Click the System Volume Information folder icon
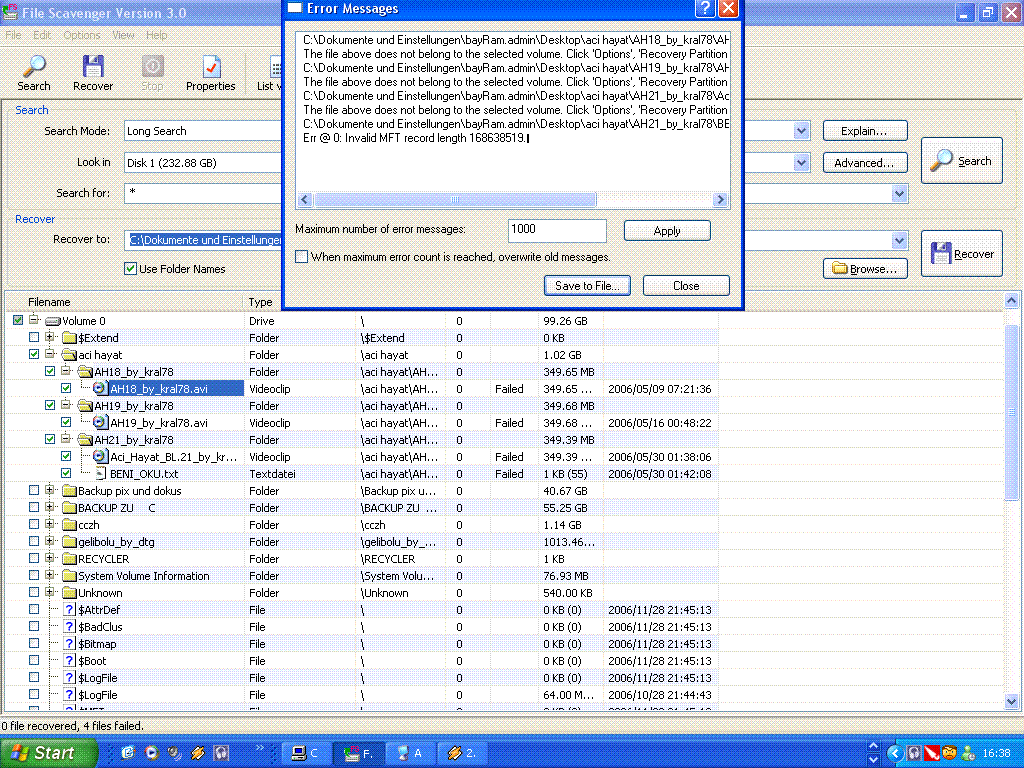 (69, 575)
